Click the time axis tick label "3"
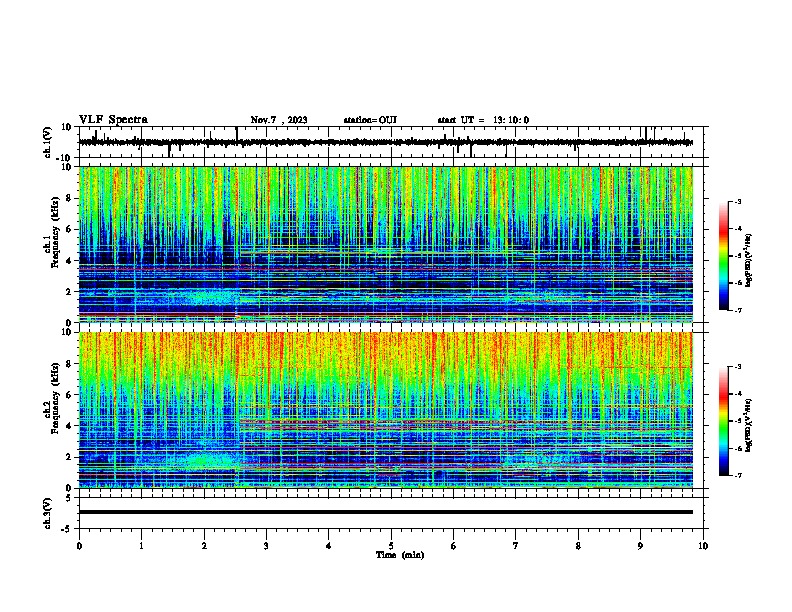792x612 pixels. tap(266, 546)
